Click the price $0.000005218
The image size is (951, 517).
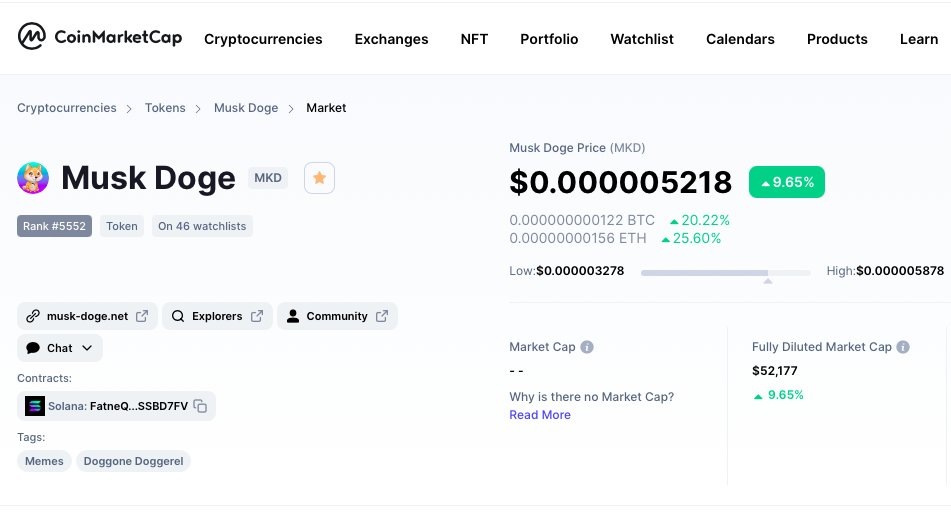coord(620,182)
